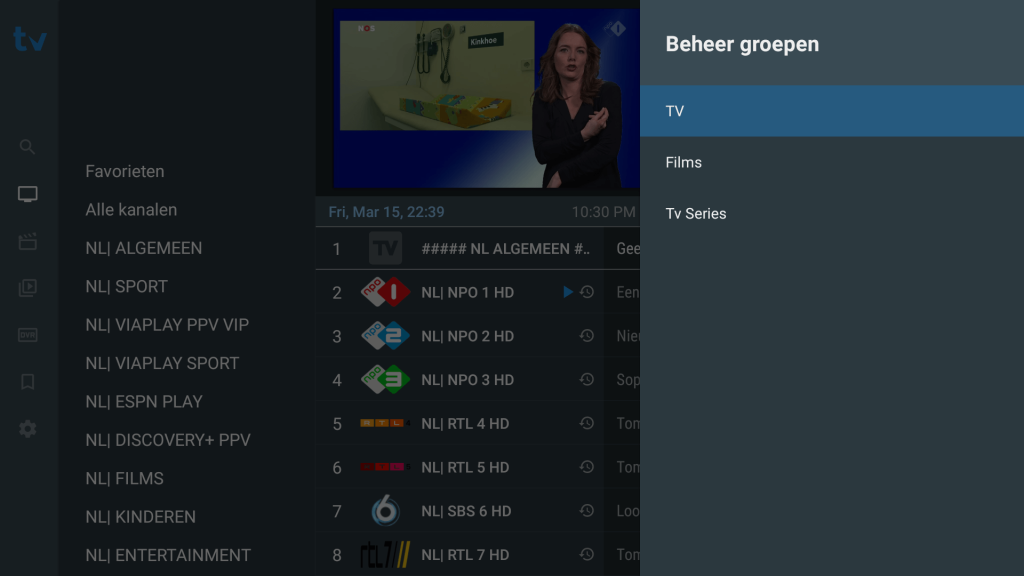Open the series playlist icon
Viewport: 1024px width, 576px height.
27,288
